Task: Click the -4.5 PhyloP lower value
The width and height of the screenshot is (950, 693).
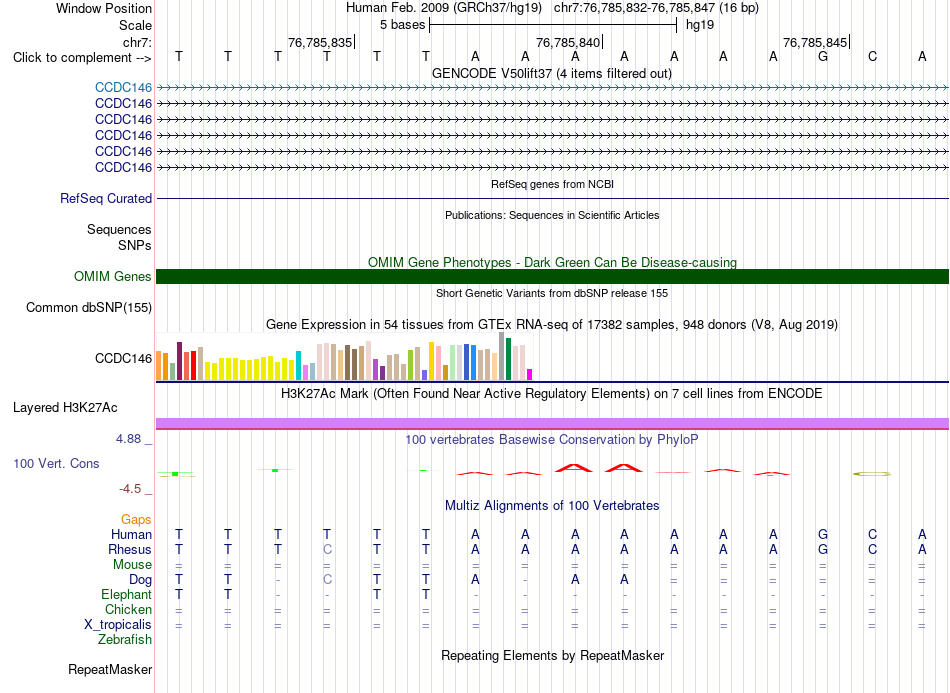Action: tap(130, 488)
